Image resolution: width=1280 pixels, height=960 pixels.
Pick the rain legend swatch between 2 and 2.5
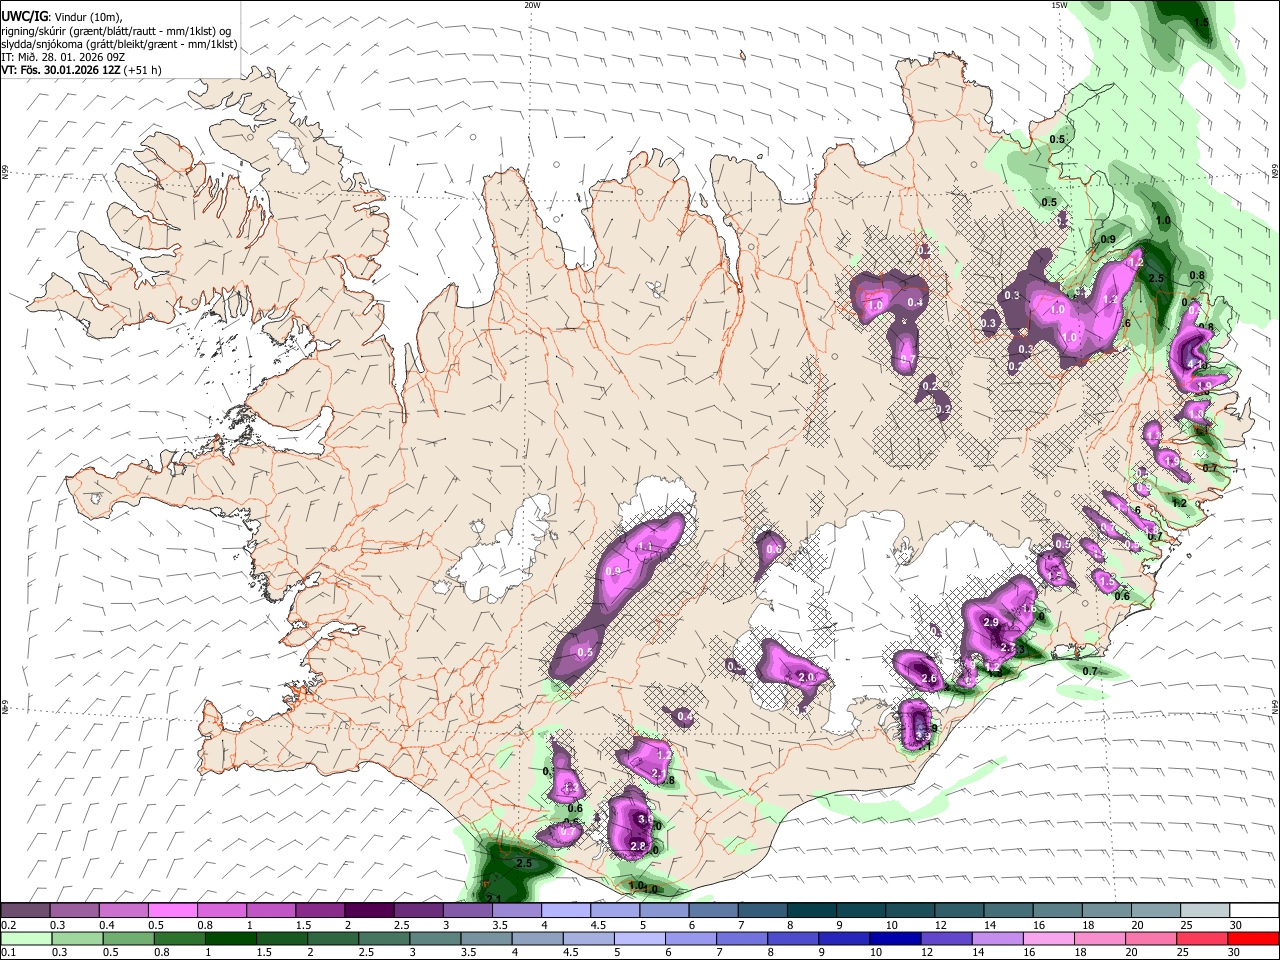331,938
